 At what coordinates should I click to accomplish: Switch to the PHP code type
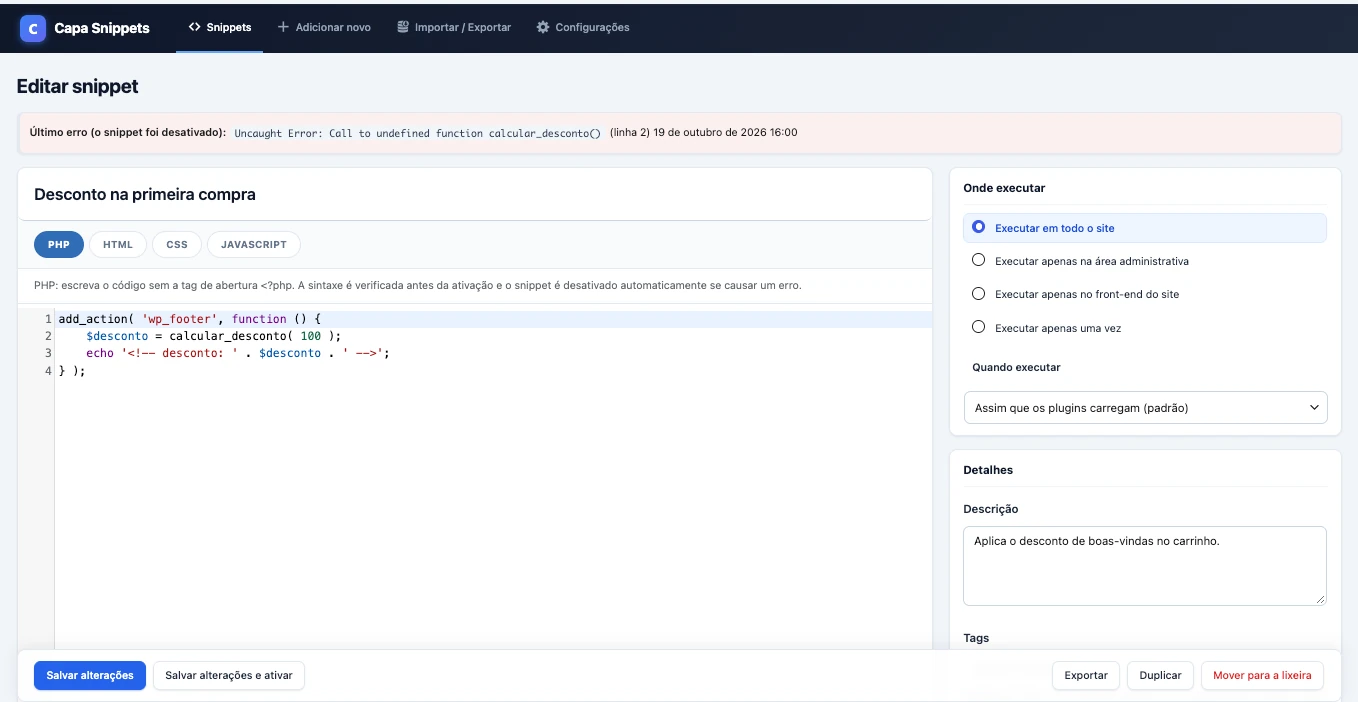point(59,245)
